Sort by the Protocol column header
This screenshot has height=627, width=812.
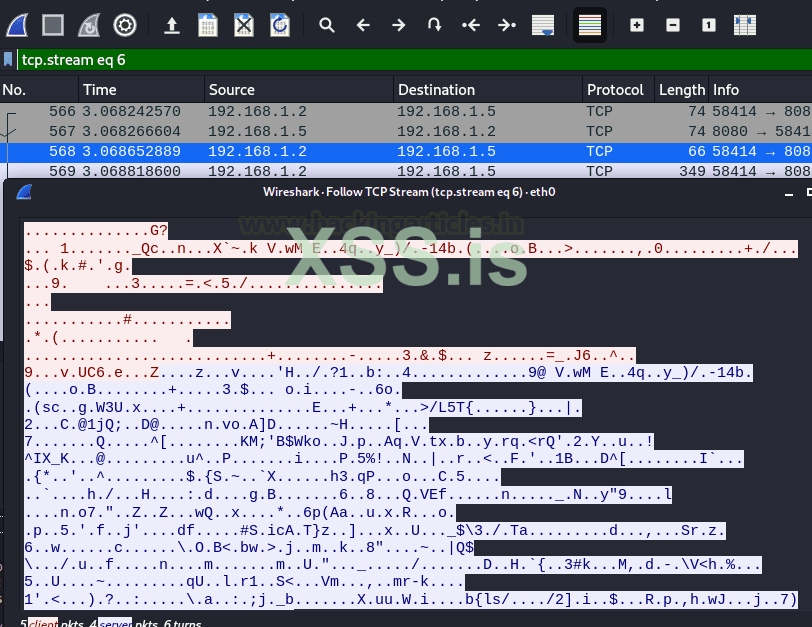point(619,90)
